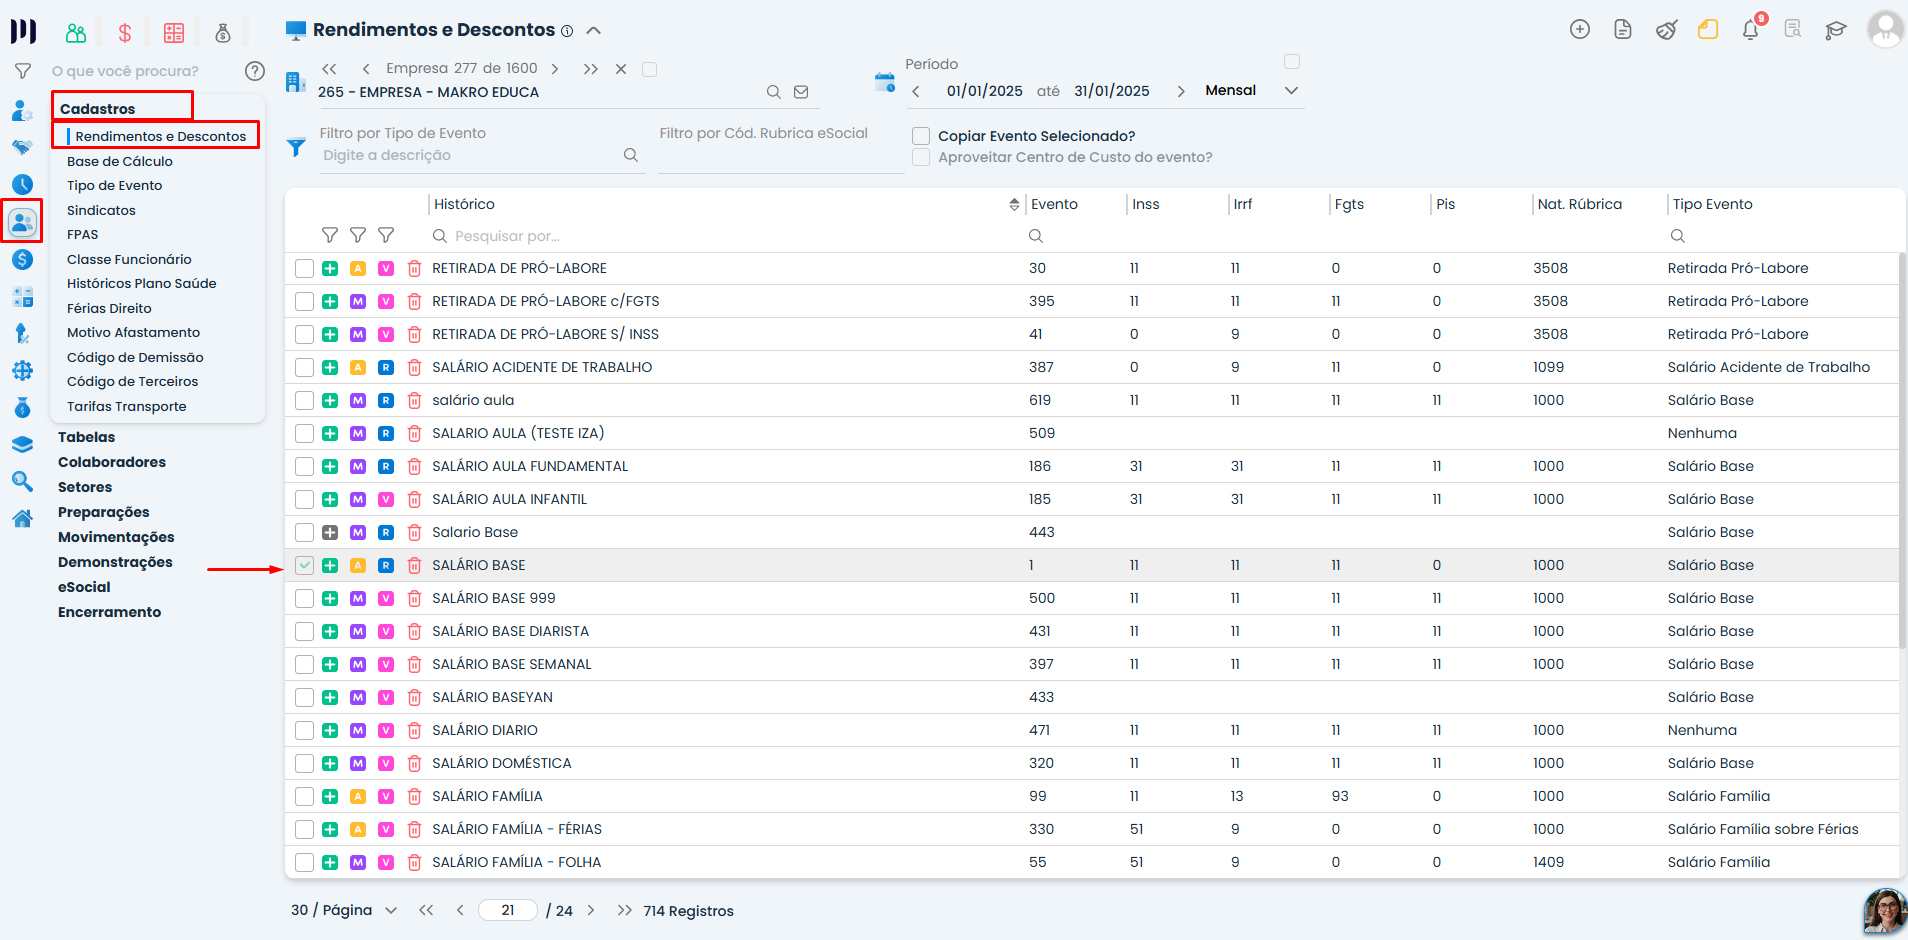Expand the Movimentações menu section
This screenshot has height=940, width=1908.
116,537
